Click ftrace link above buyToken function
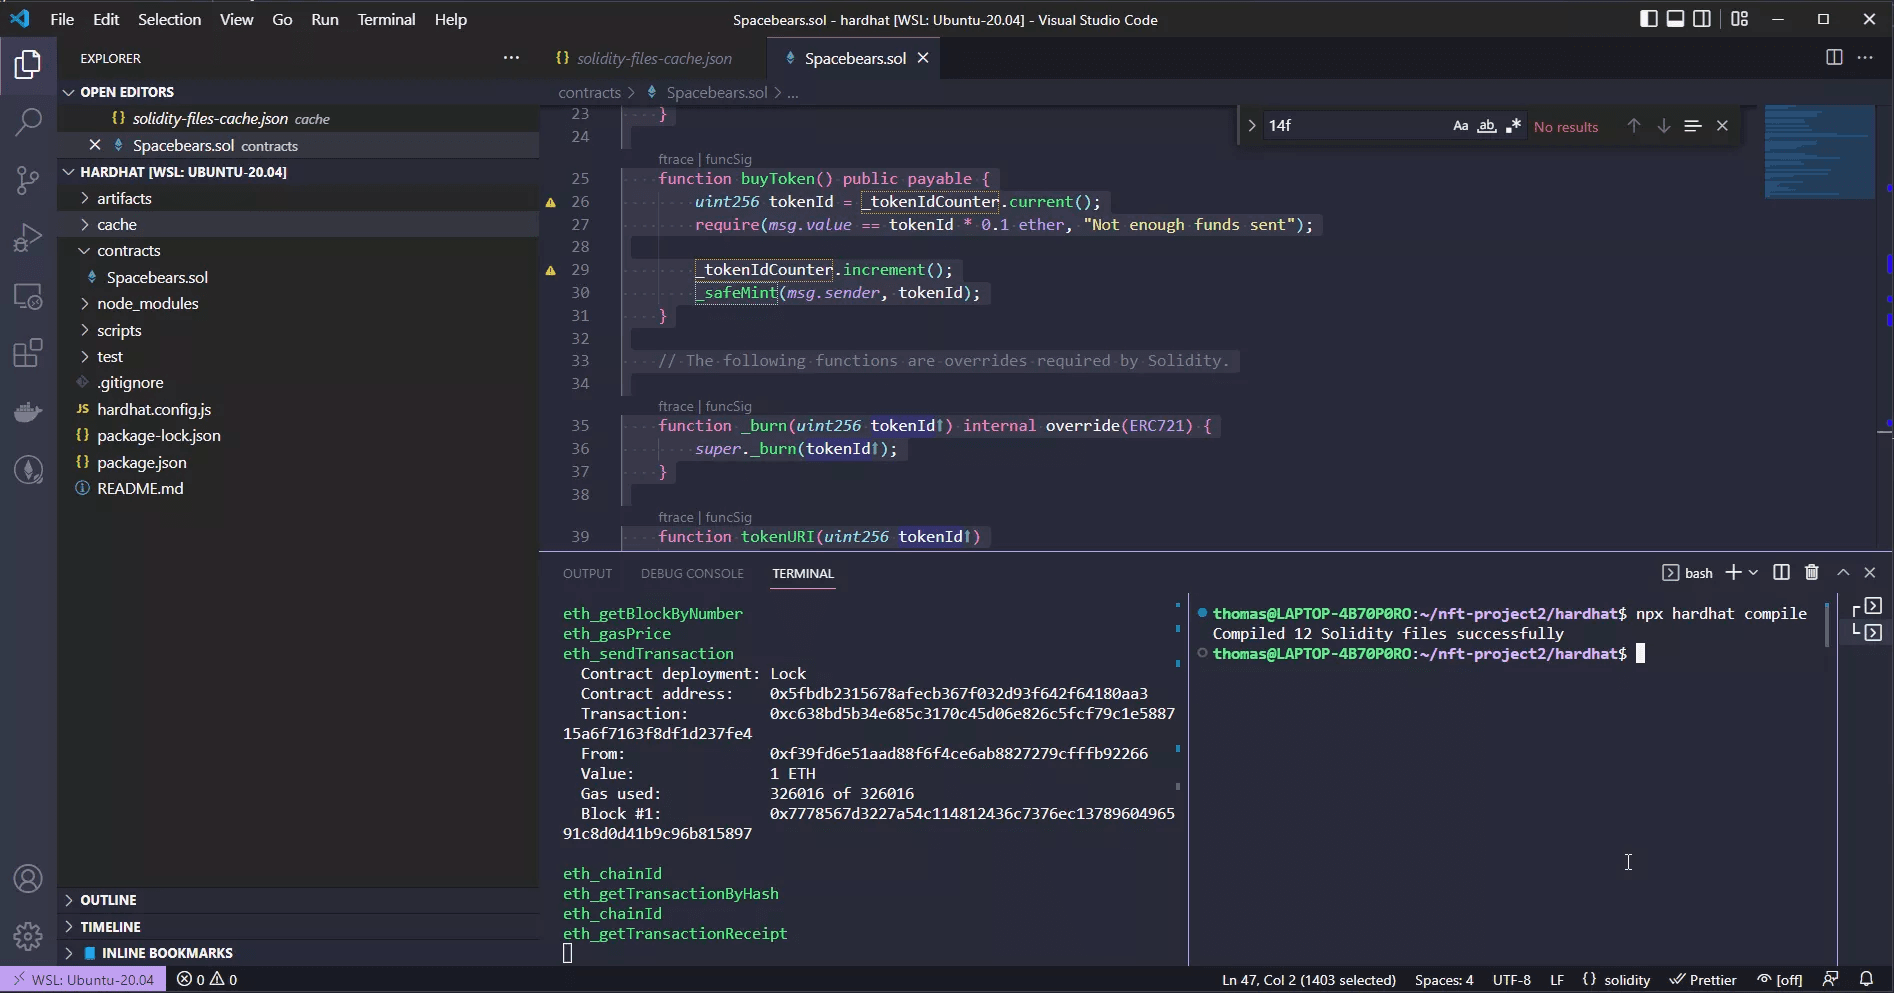Screen dimensions: 1894x993 675,159
